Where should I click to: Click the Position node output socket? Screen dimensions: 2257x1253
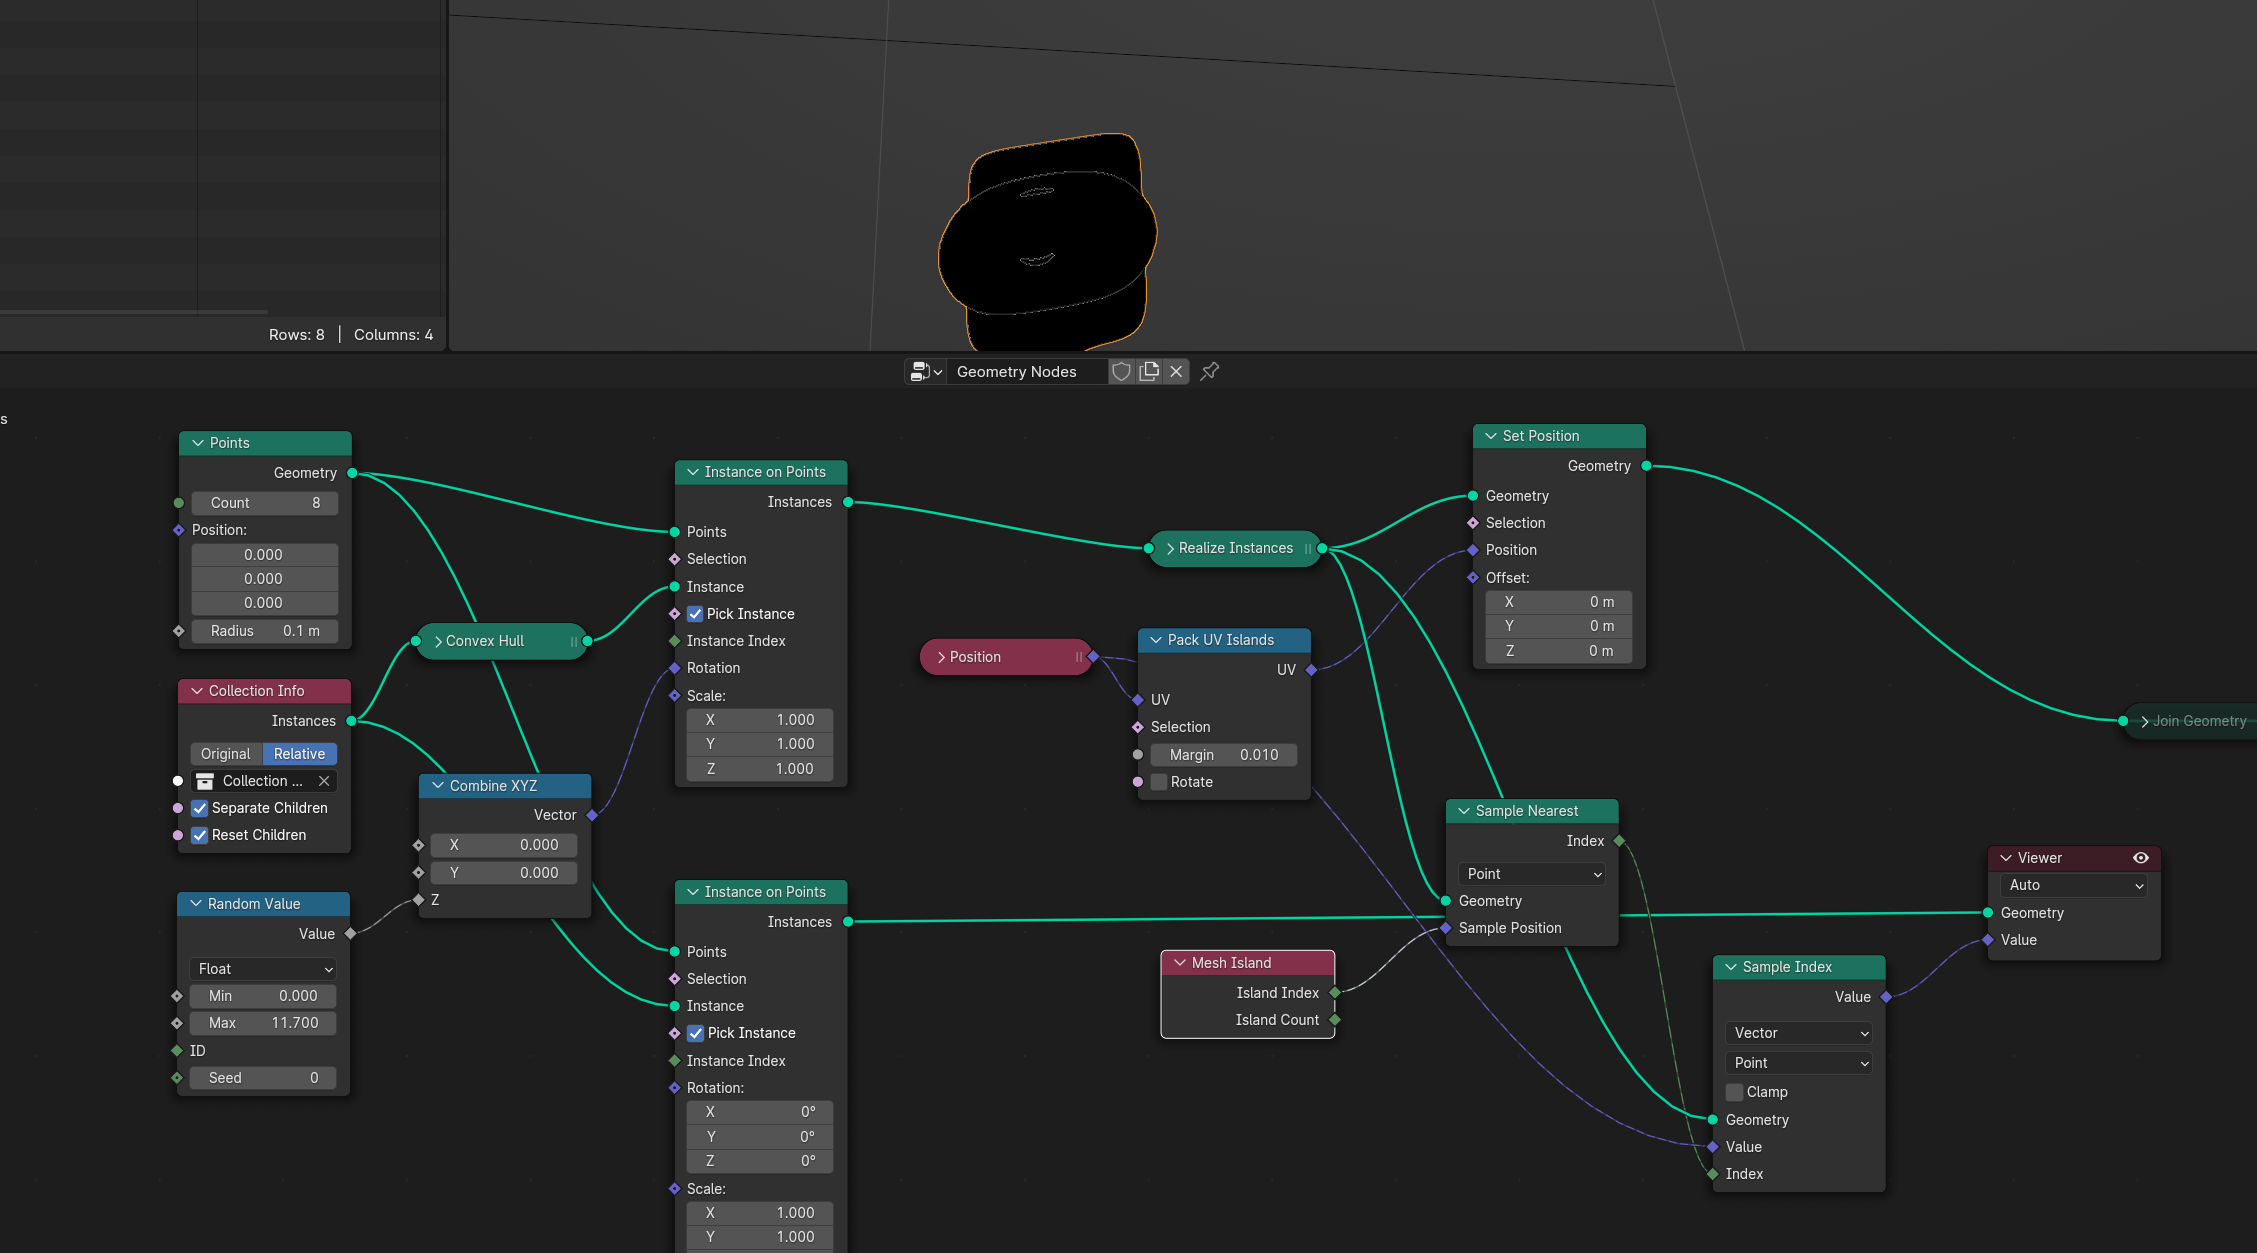[x=1093, y=657]
